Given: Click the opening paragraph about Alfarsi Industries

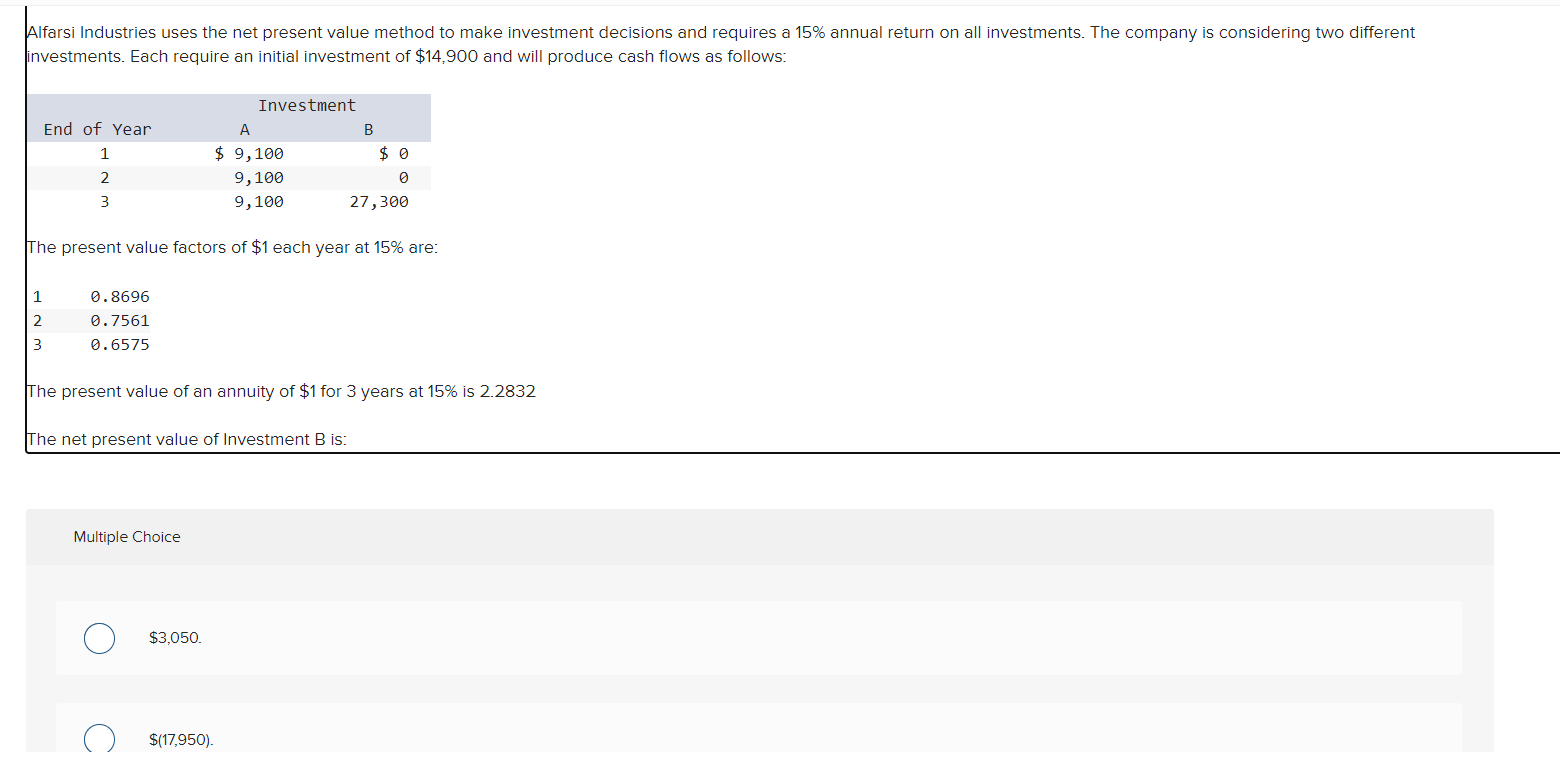Looking at the screenshot, I should coord(720,43).
